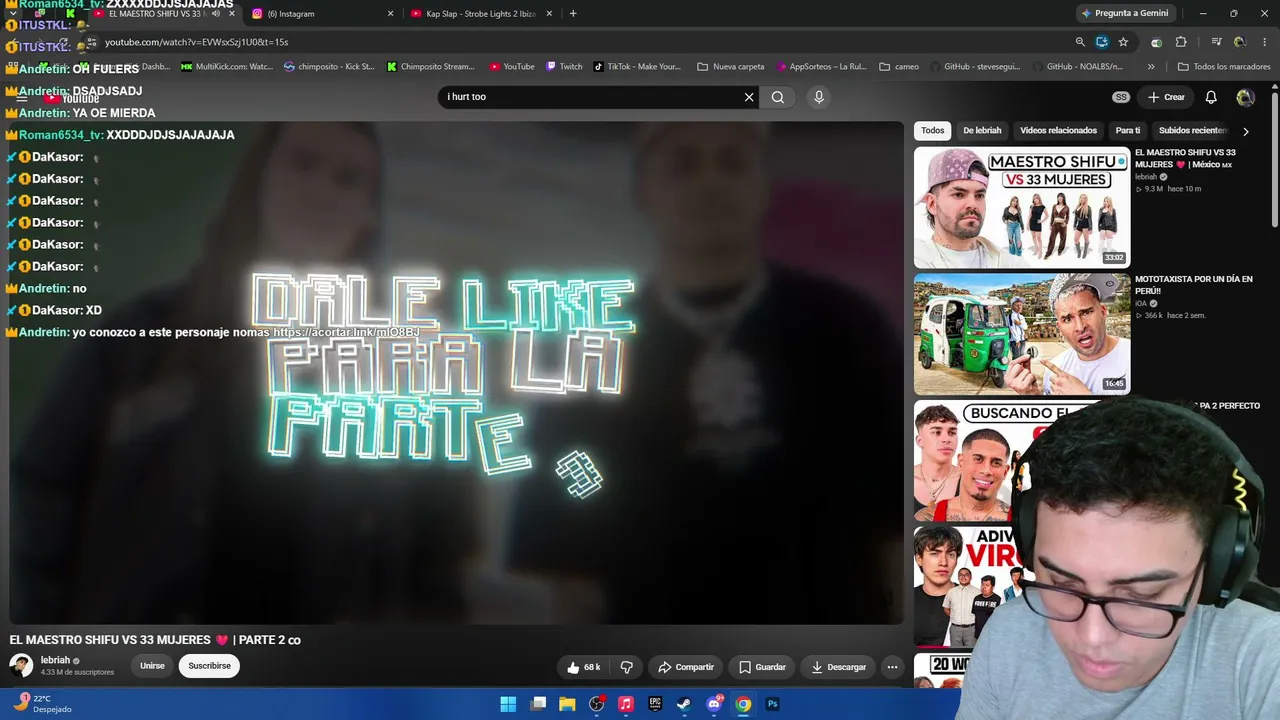Viewport: 1280px width, 720px height.
Task: Open Mototaxista por un día thumbnail
Action: pyautogui.click(x=1022, y=334)
